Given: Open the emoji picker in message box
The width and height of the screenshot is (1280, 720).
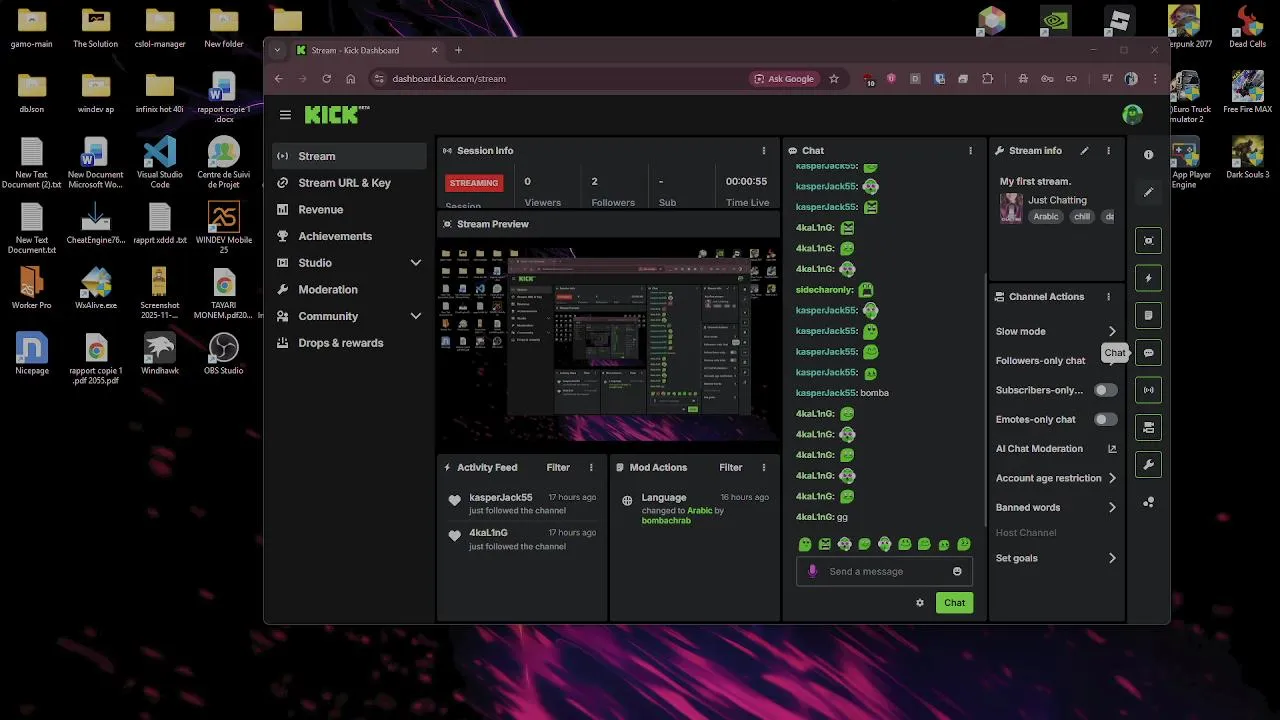Looking at the screenshot, I should (957, 572).
